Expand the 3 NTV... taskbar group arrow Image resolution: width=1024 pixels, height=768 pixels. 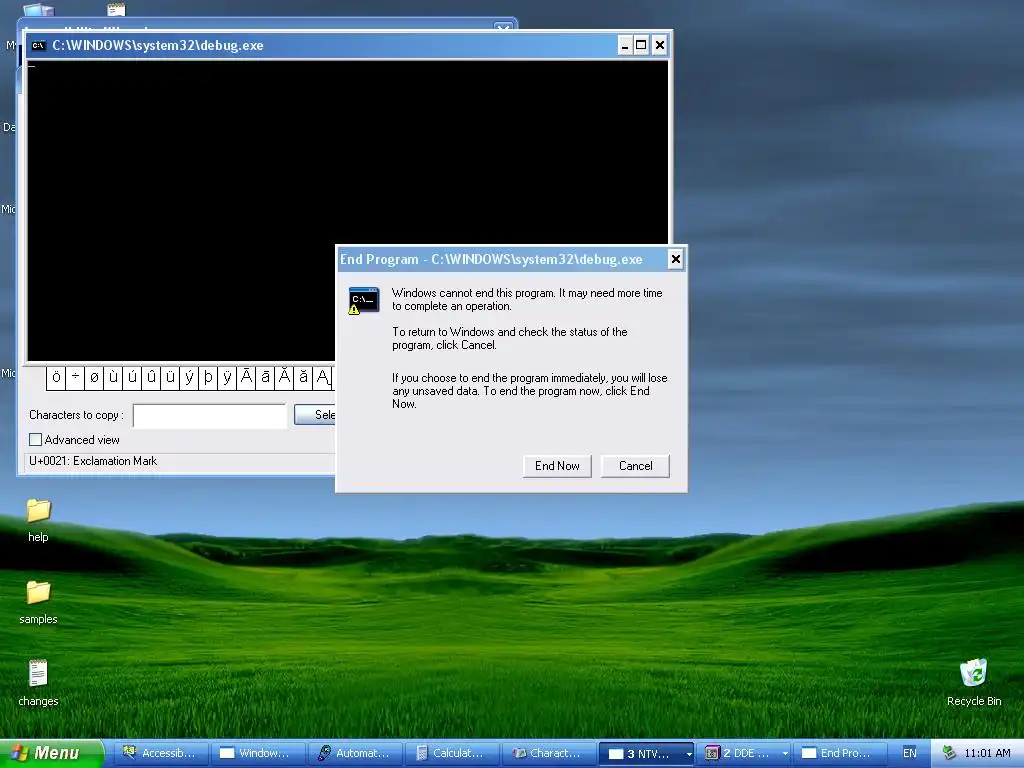(688, 754)
